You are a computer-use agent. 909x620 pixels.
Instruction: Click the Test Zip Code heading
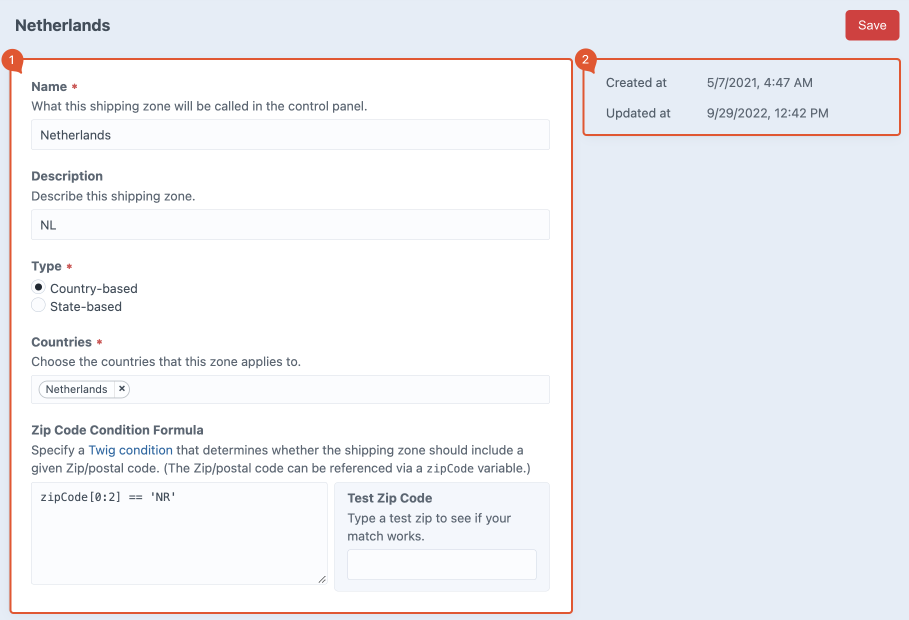389,498
